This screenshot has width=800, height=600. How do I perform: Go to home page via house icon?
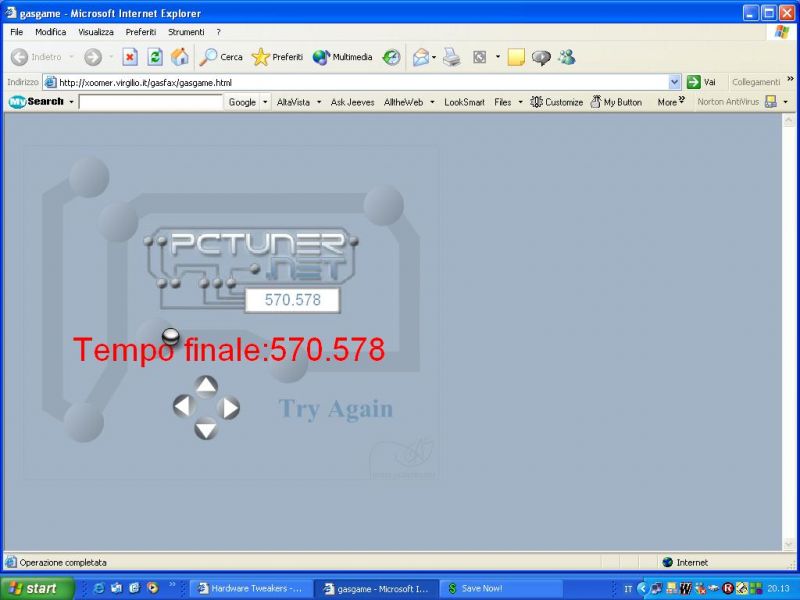click(179, 57)
